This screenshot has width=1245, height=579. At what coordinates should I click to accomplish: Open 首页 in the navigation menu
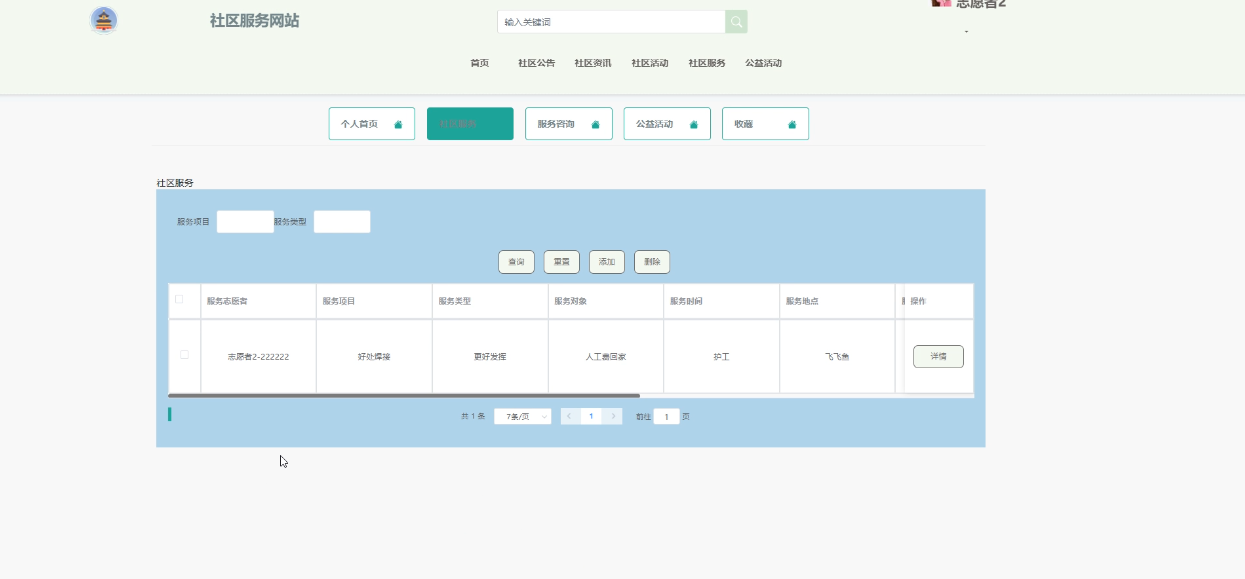(480, 63)
